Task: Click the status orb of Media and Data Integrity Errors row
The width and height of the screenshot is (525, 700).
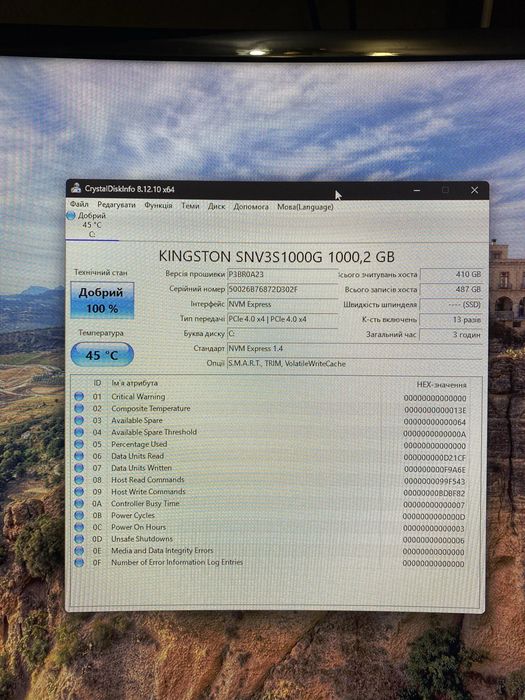Action: [x=79, y=550]
